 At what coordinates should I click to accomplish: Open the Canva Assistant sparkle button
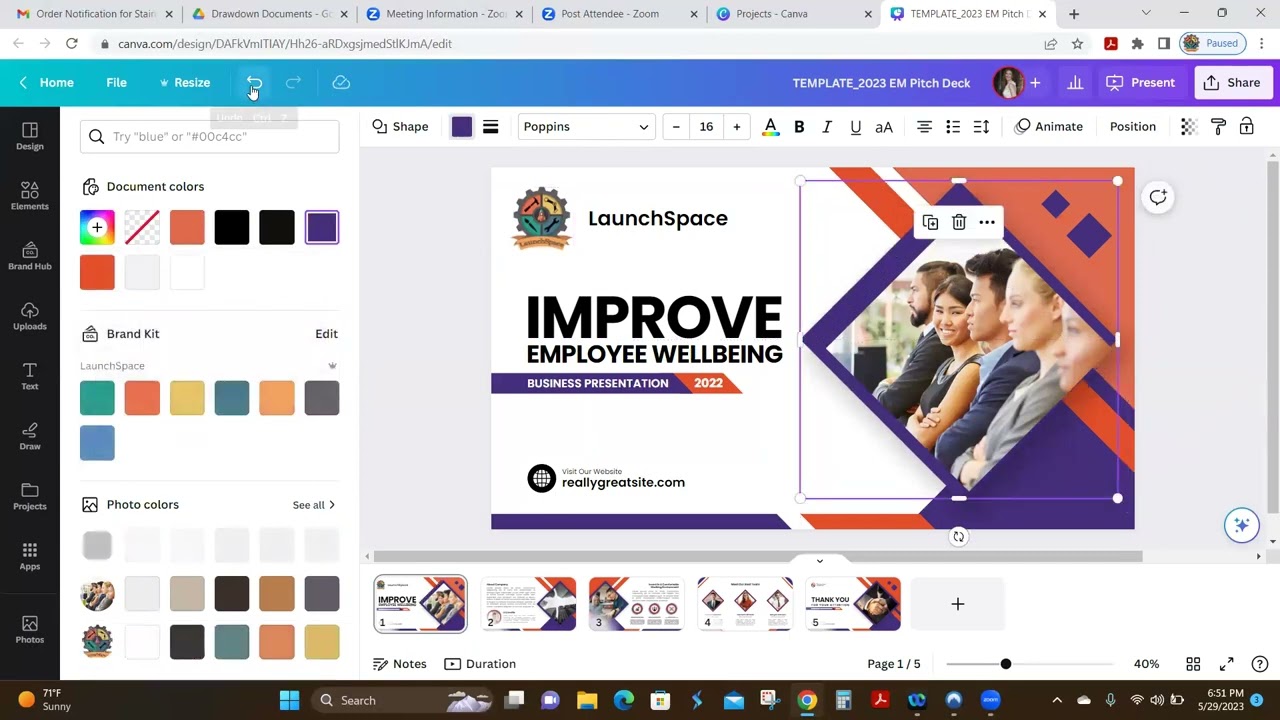pyautogui.click(x=1242, y=525)
